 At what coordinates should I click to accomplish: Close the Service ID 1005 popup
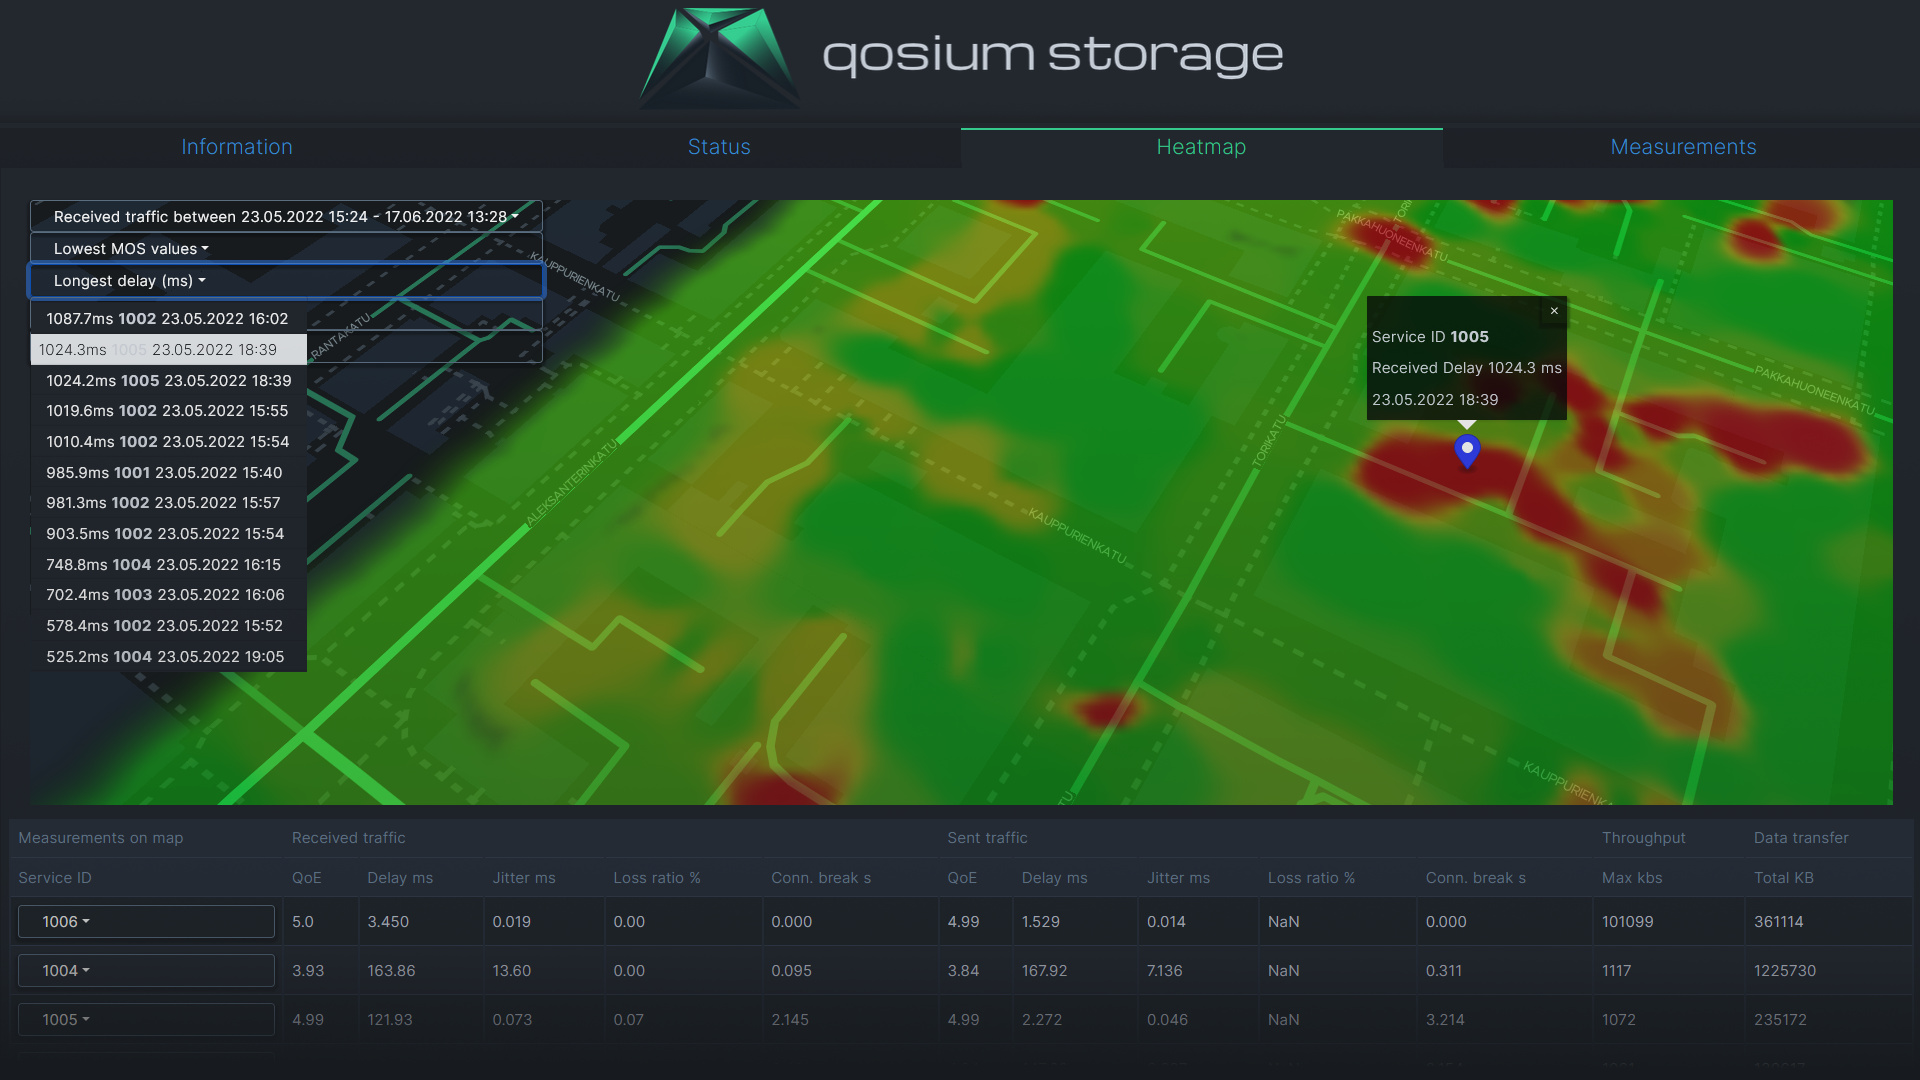click(1554, 311)
